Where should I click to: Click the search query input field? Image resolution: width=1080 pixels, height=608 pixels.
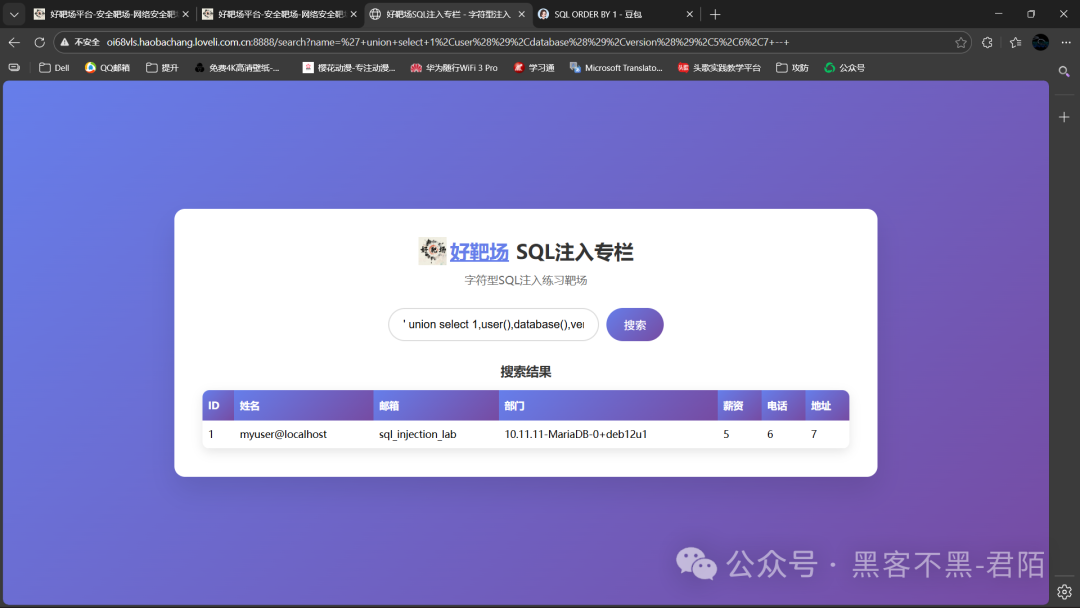click(492, 324)
